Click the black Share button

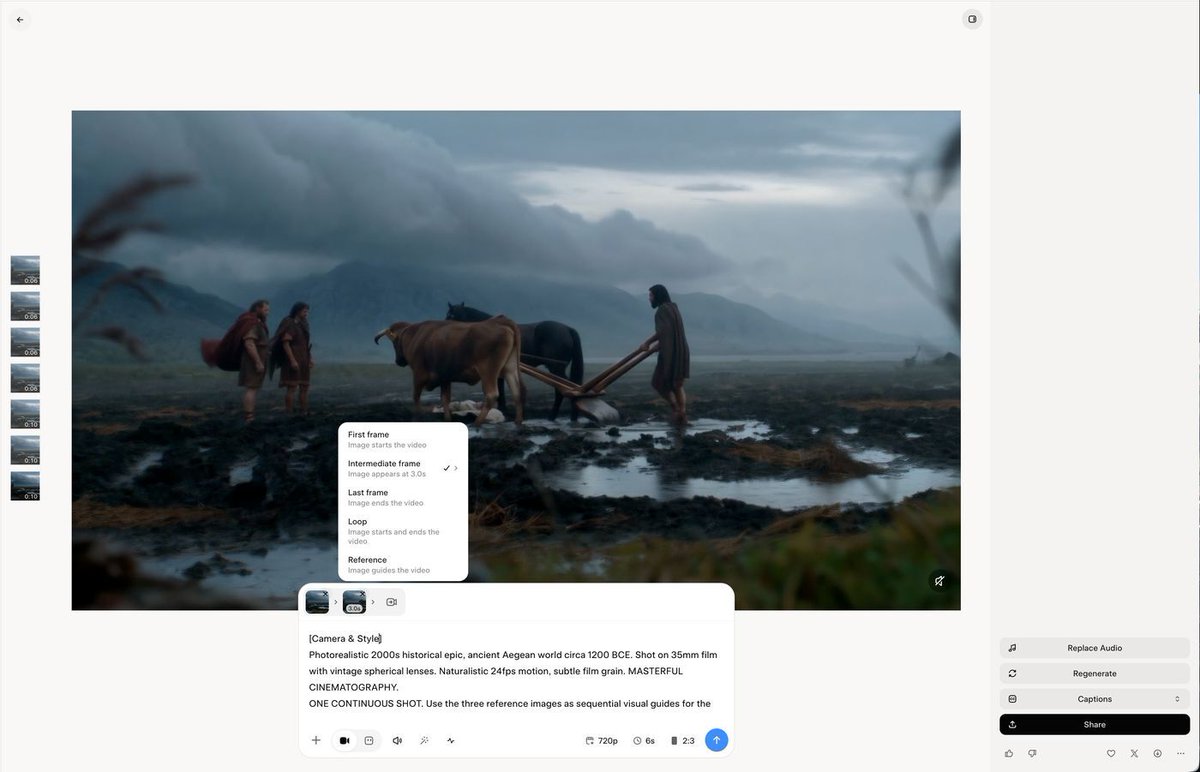point(1095,725)
